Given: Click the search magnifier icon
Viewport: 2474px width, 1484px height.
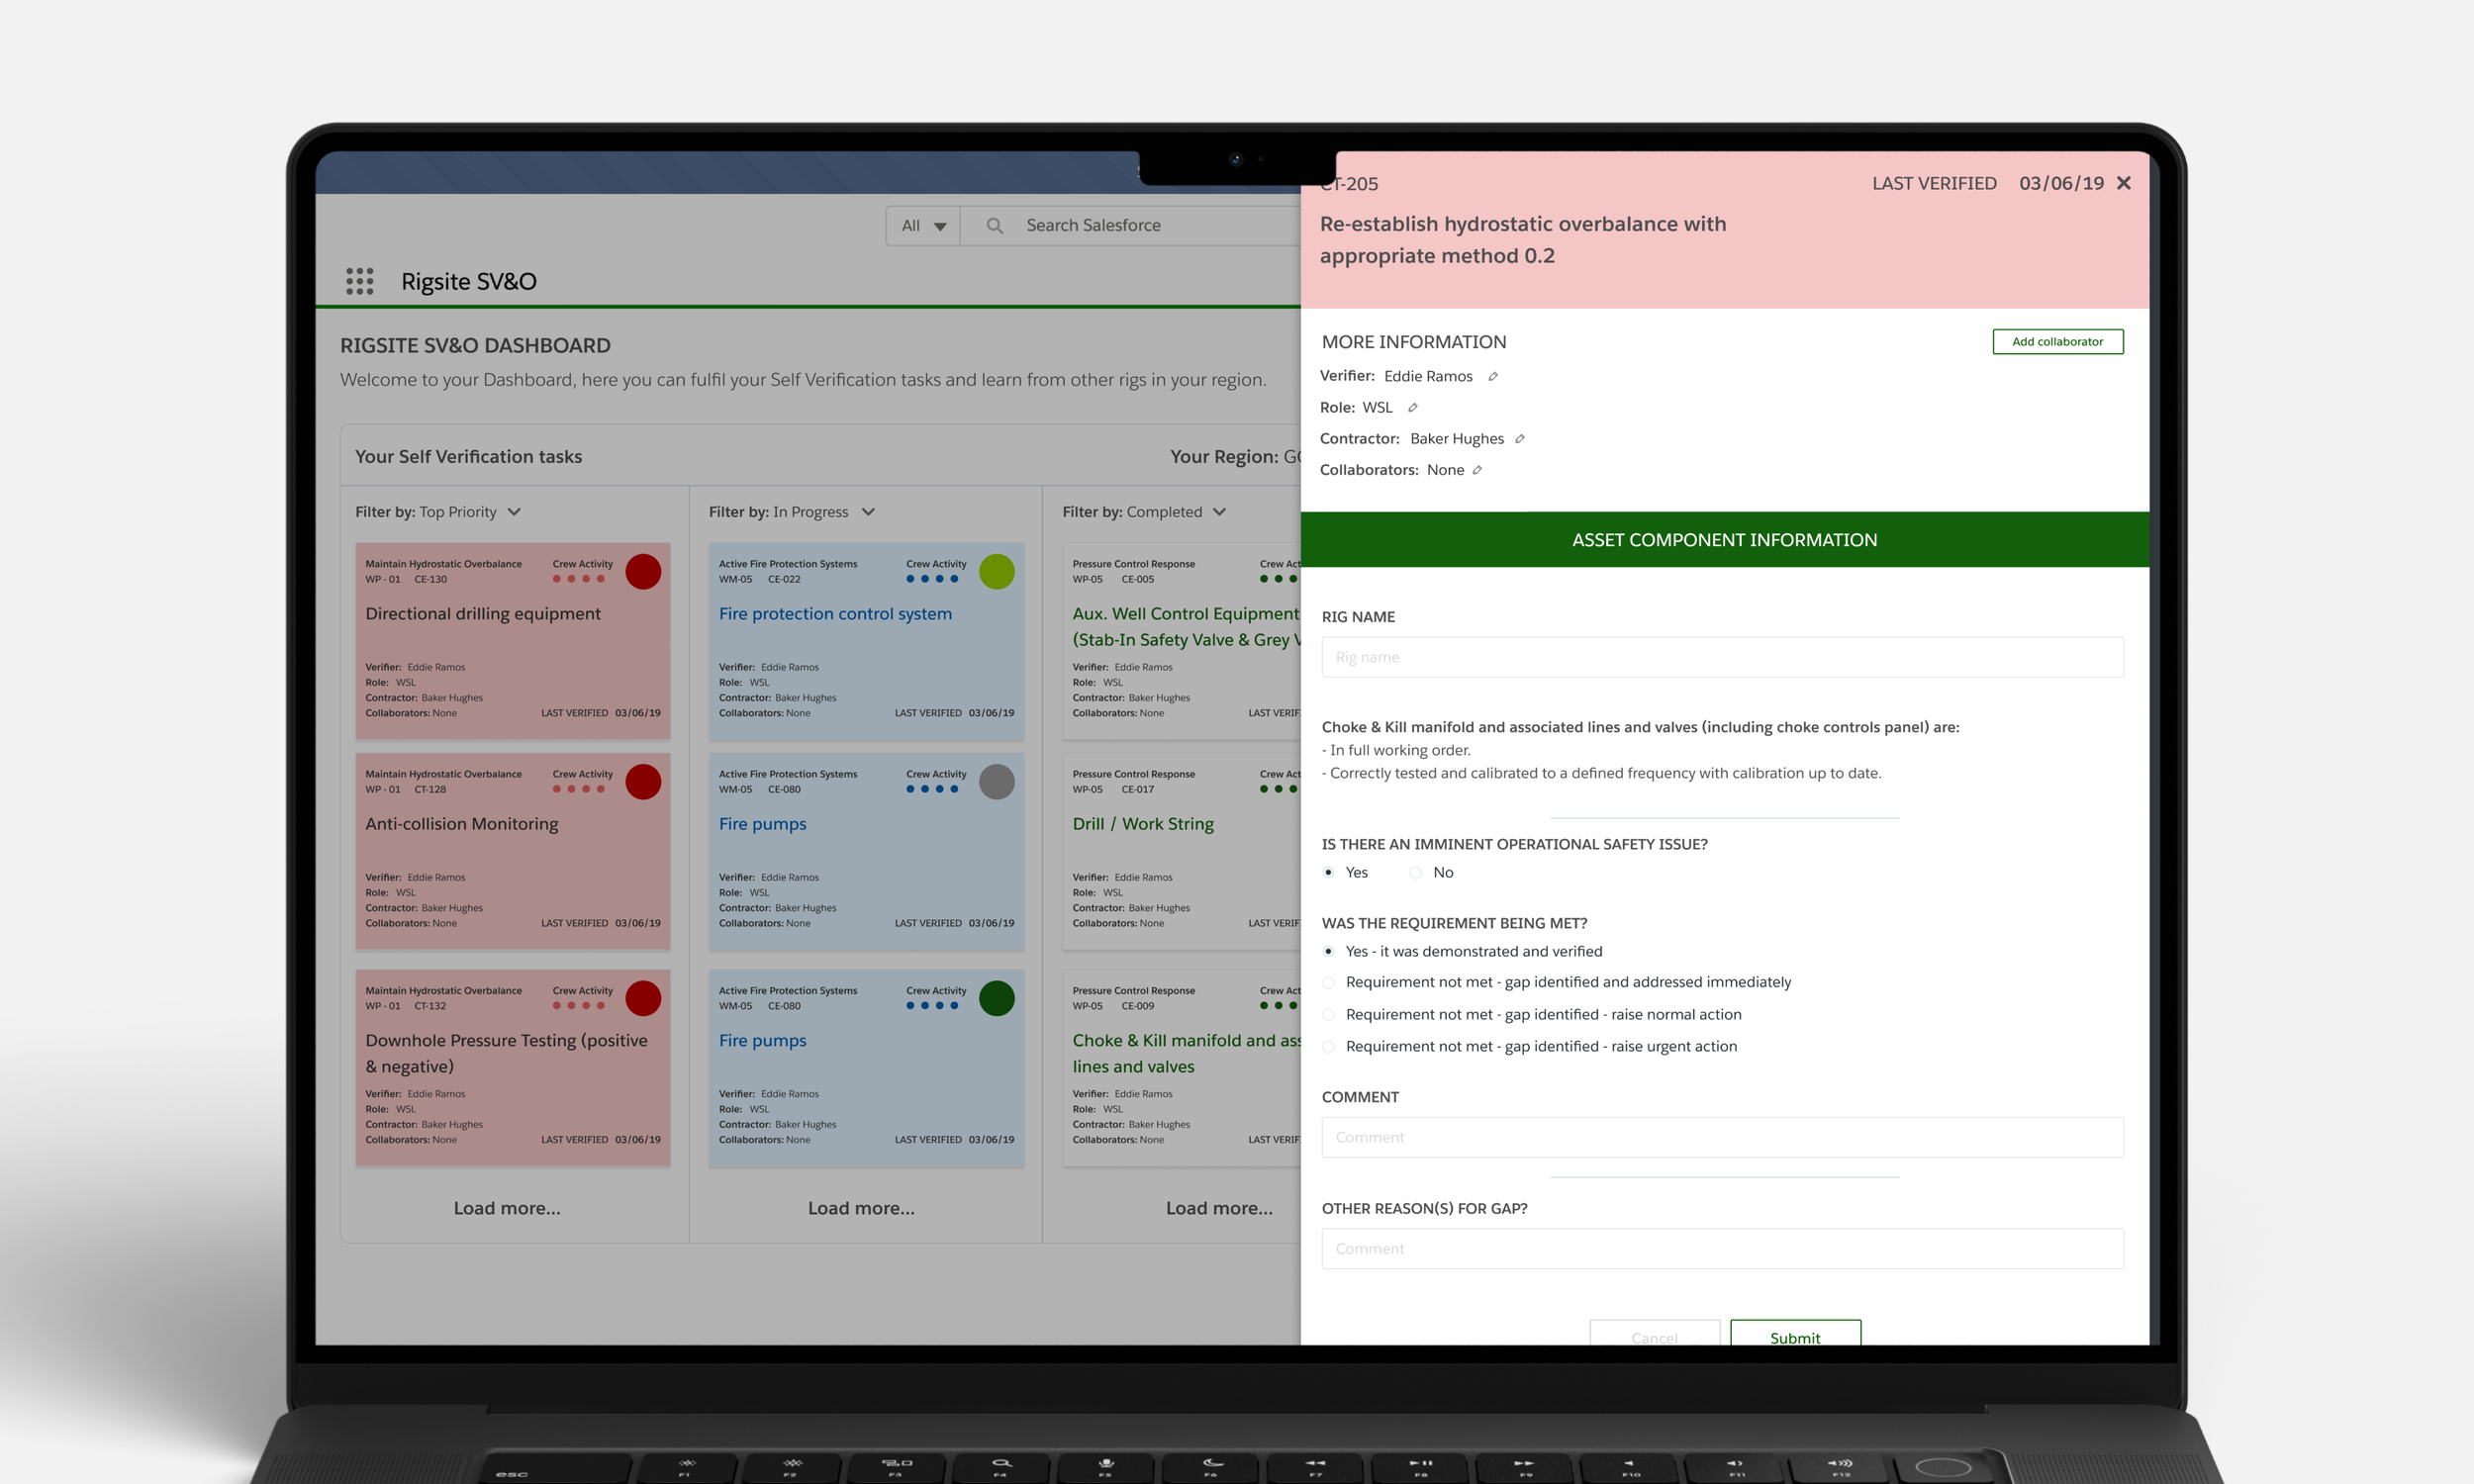Looking at the screenshot, I should tap(994, 226).
